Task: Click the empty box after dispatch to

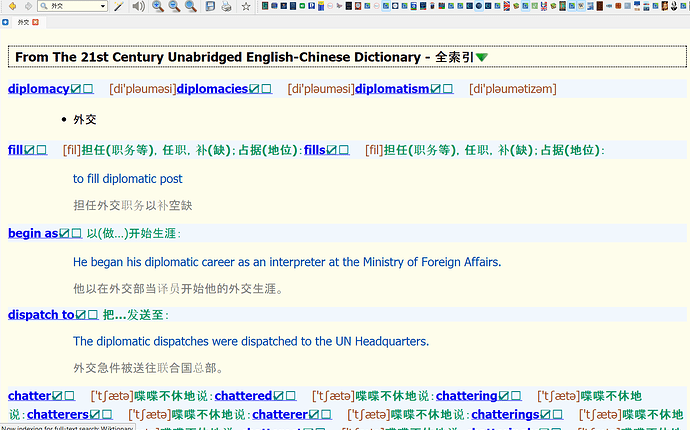Action: [93, 315]
